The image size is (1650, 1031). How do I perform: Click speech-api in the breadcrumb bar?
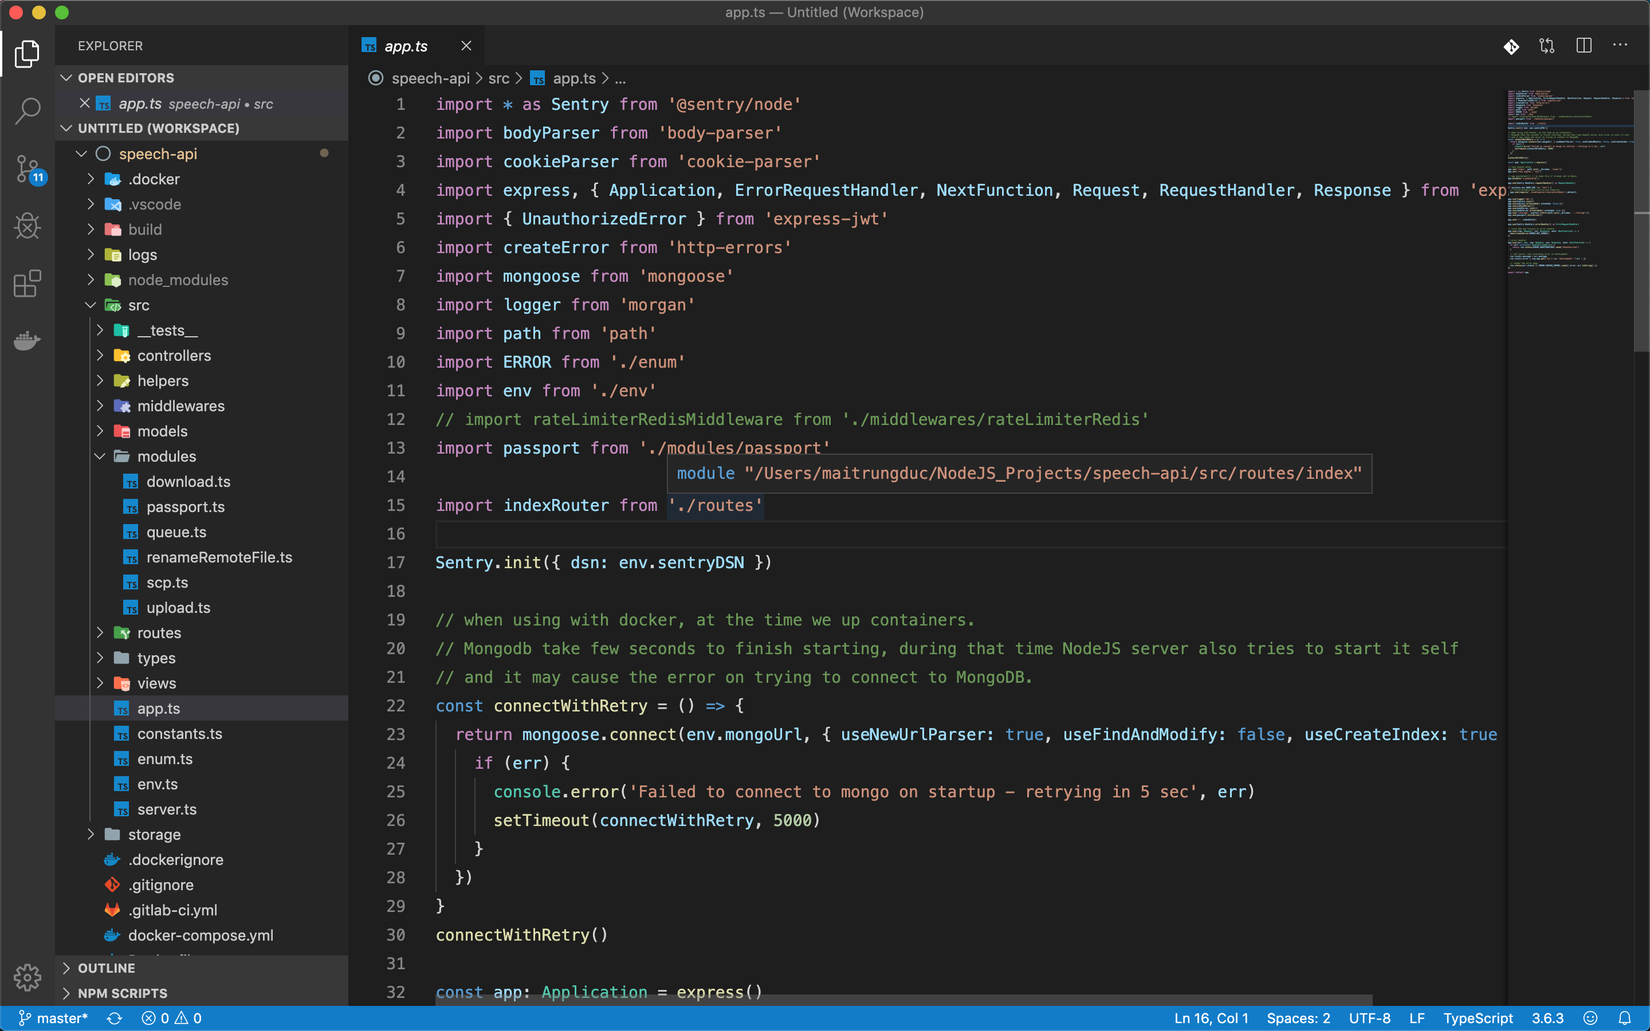pos(431,77)
